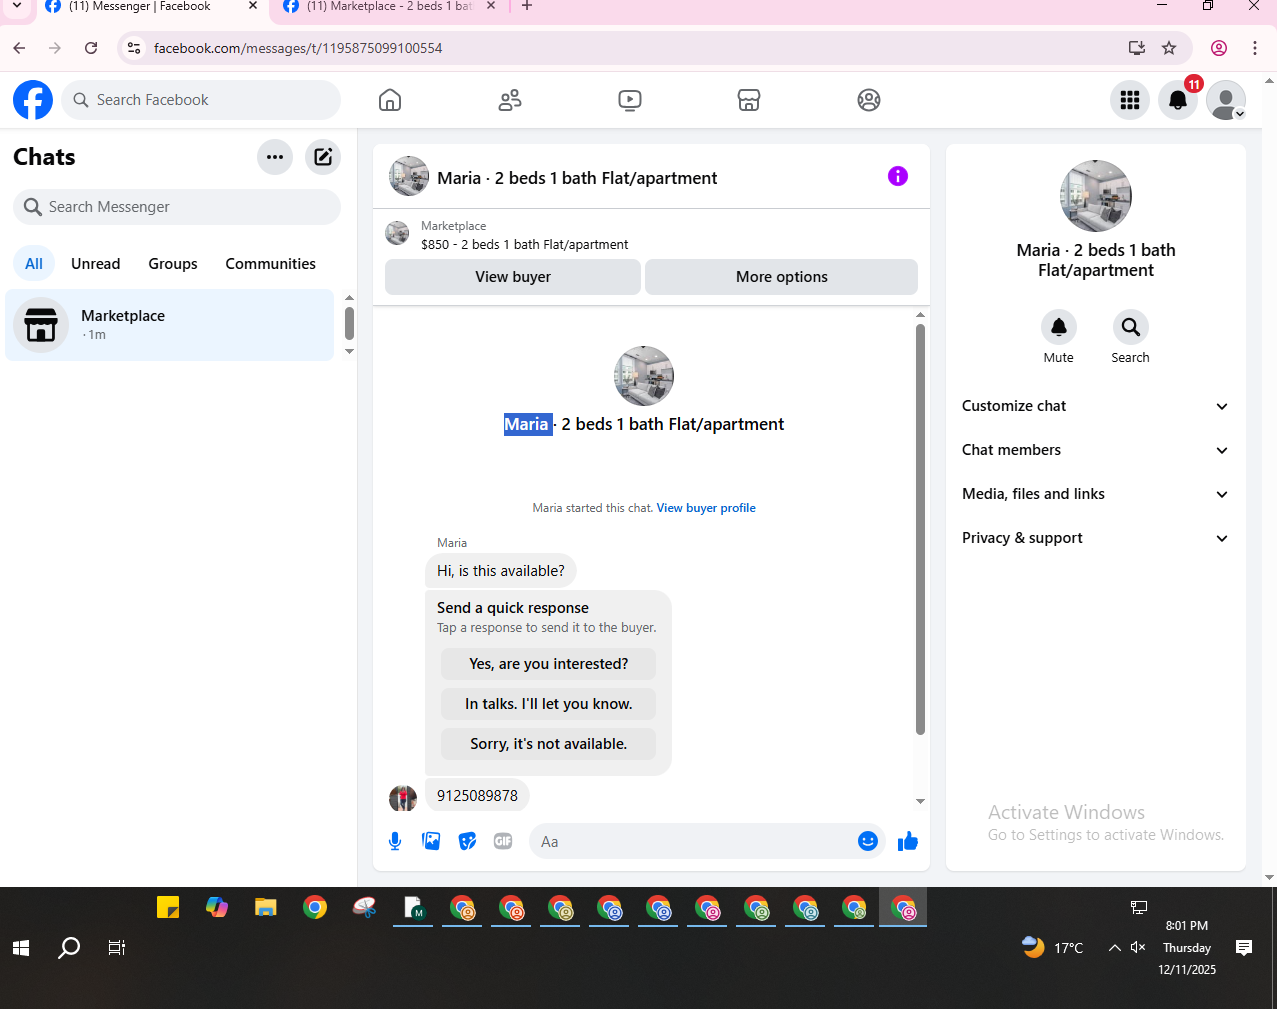Choose a sticker icon
The height and width of the screenshot is (1009, 1277).
(467, 841)
